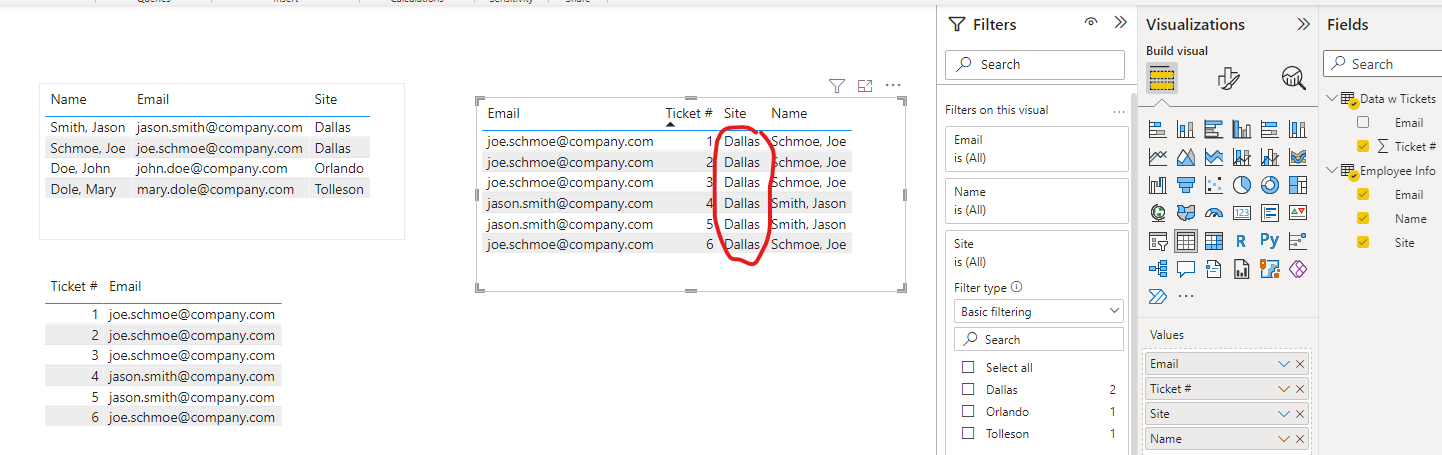
Task: Open the Ticket # value well dropdown
Action: tap(1284, 389)
